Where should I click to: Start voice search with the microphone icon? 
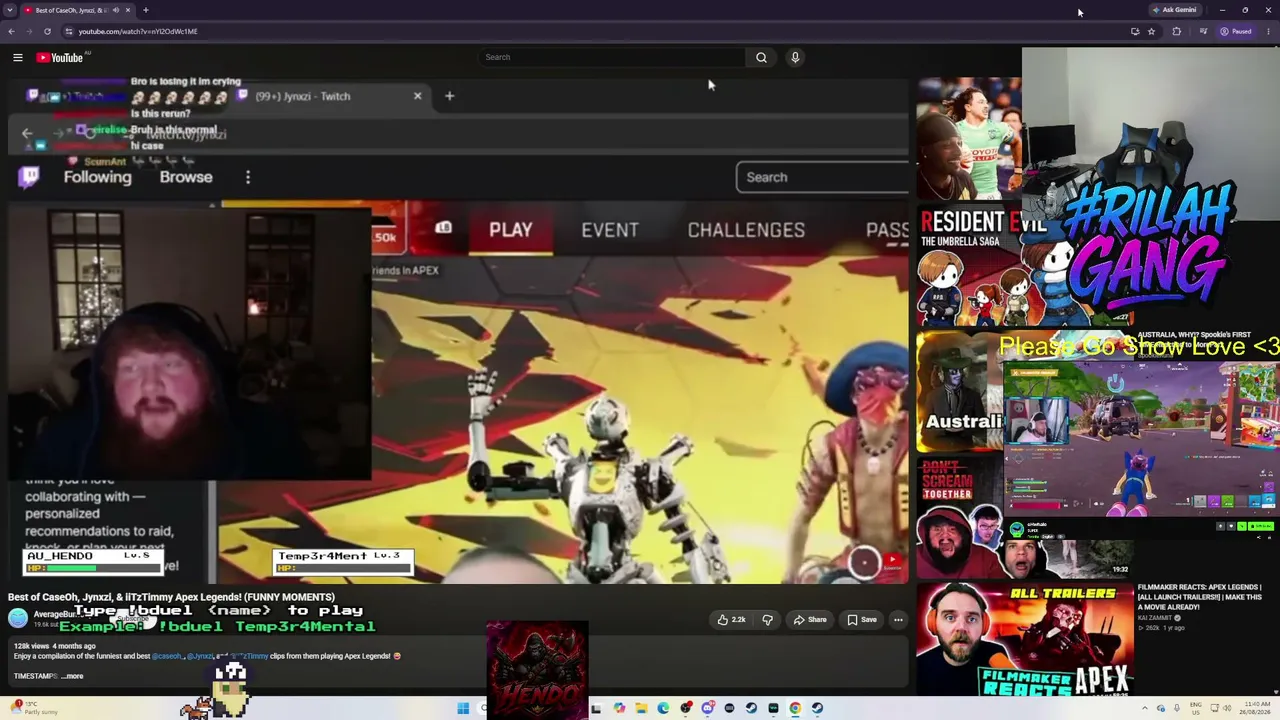795,57
